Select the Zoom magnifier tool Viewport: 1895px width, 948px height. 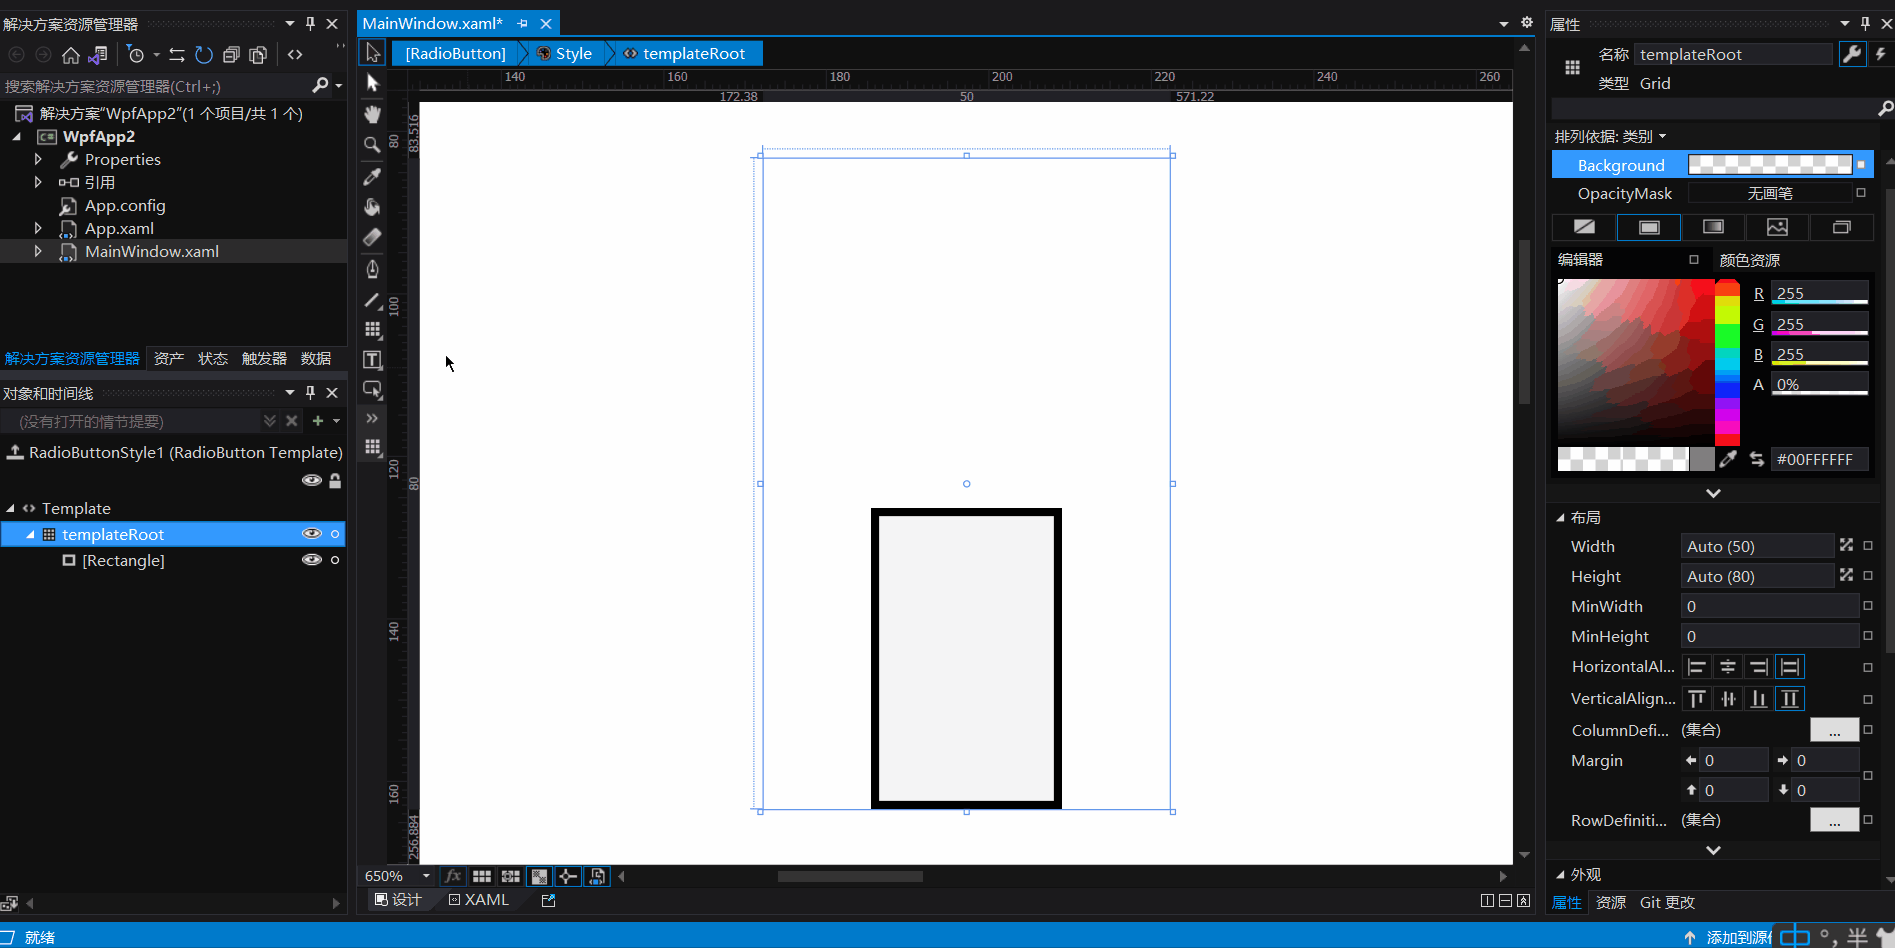[372, 145]
